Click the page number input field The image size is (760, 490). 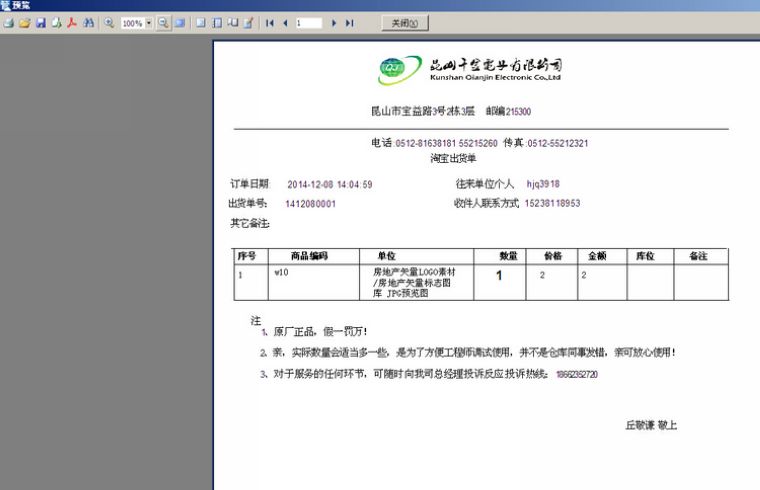click(309, 23)
